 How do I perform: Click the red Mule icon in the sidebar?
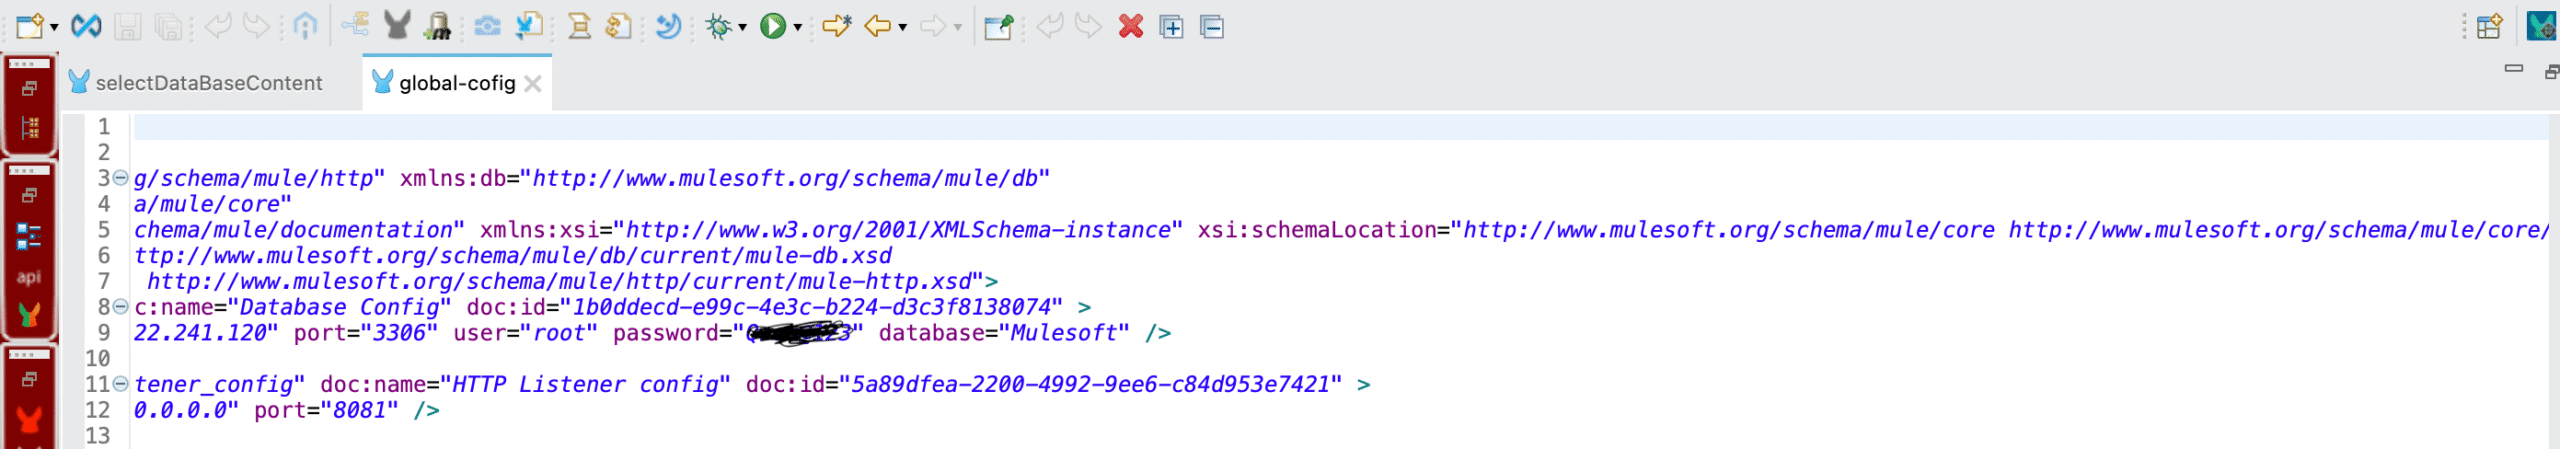tap(29, 422)
